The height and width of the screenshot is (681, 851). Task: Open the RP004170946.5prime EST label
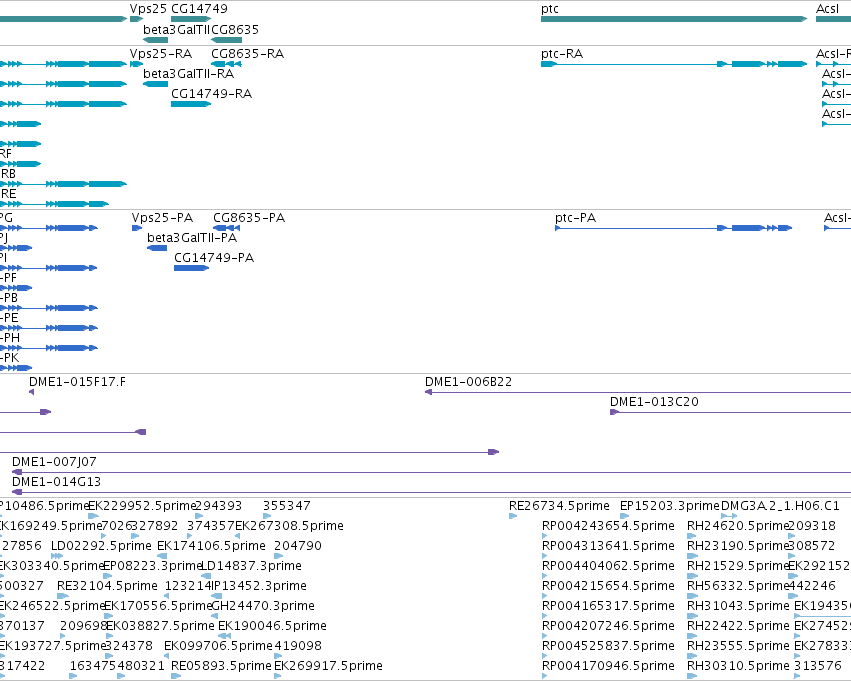(608, 666)
